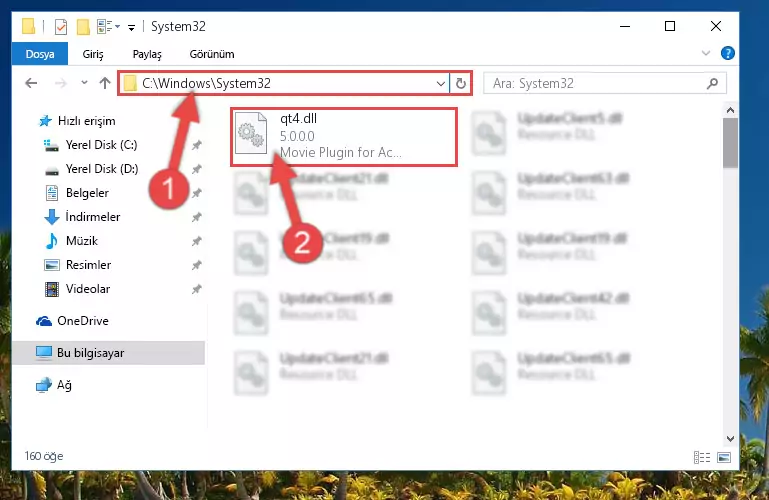Go forward with the right arrow
This screenshot has height=500, width=769.
[60, 83]
